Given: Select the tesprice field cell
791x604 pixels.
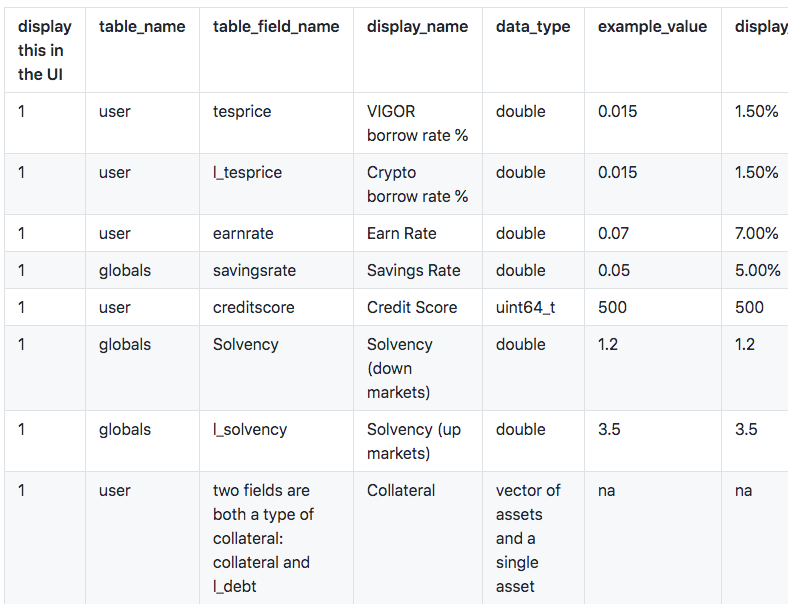Looking at the screenshot, I should point(242,112).
